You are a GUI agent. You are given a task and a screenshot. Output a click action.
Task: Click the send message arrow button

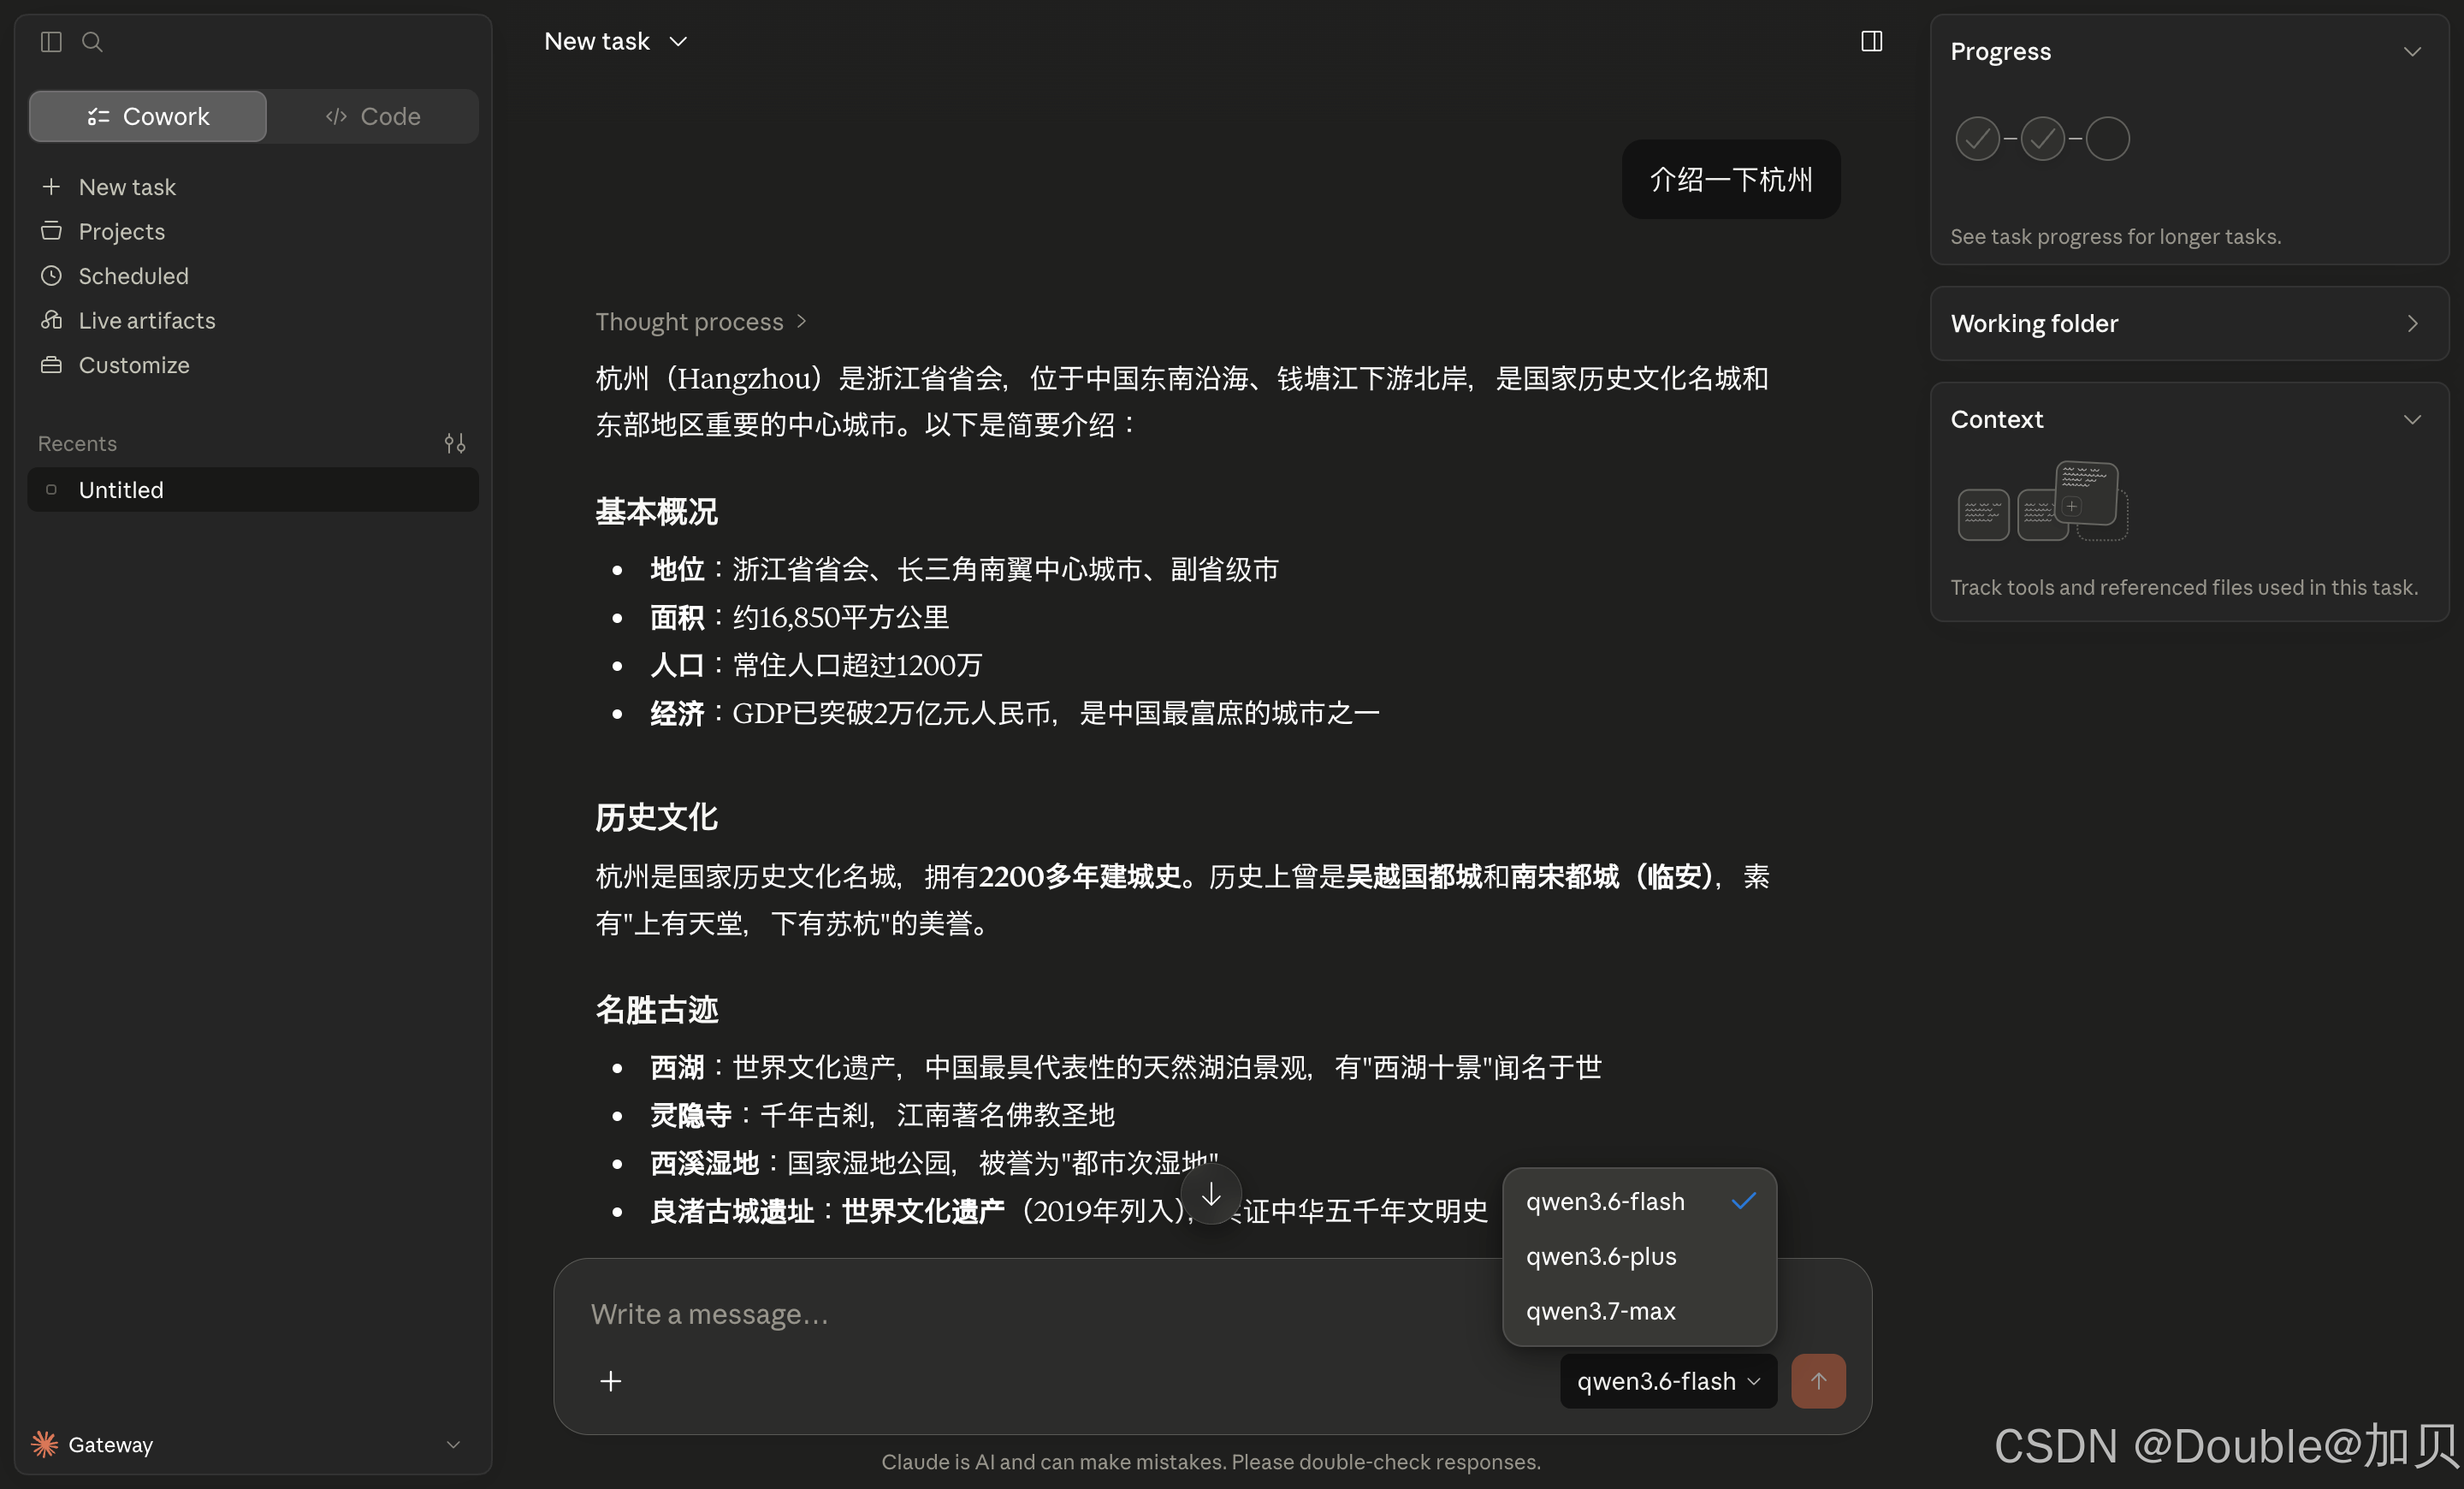tap(1818, 1381)
